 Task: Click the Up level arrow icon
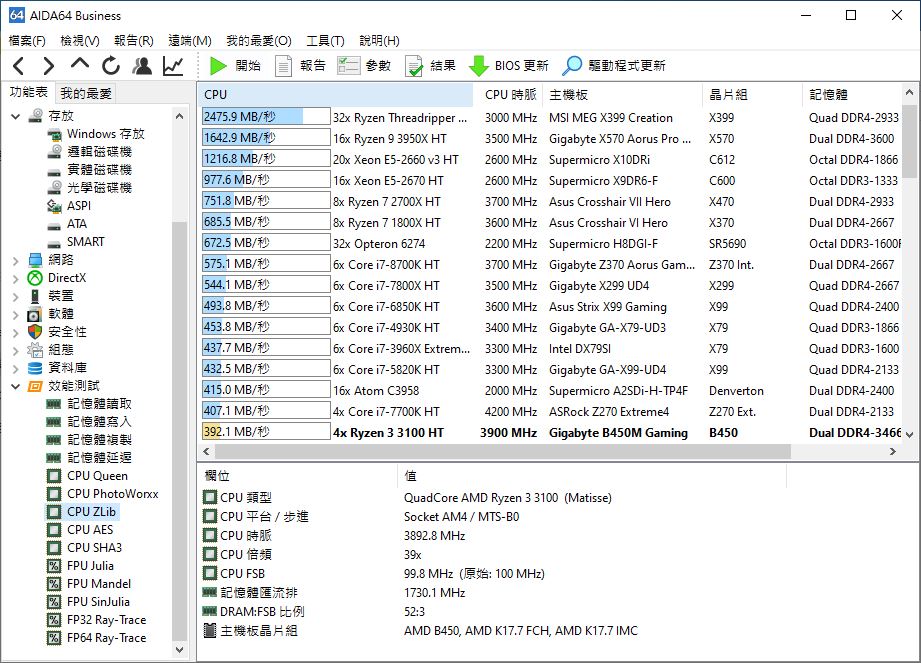(80, 65)
